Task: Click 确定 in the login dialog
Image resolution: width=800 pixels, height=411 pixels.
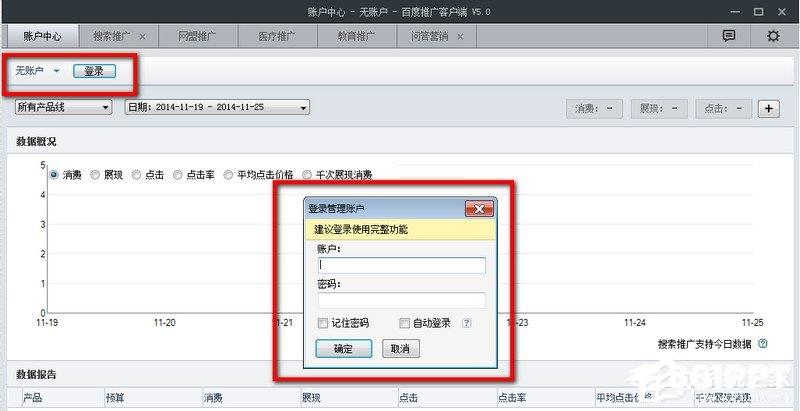Action: pyautogui.click(x=343, y=349)
